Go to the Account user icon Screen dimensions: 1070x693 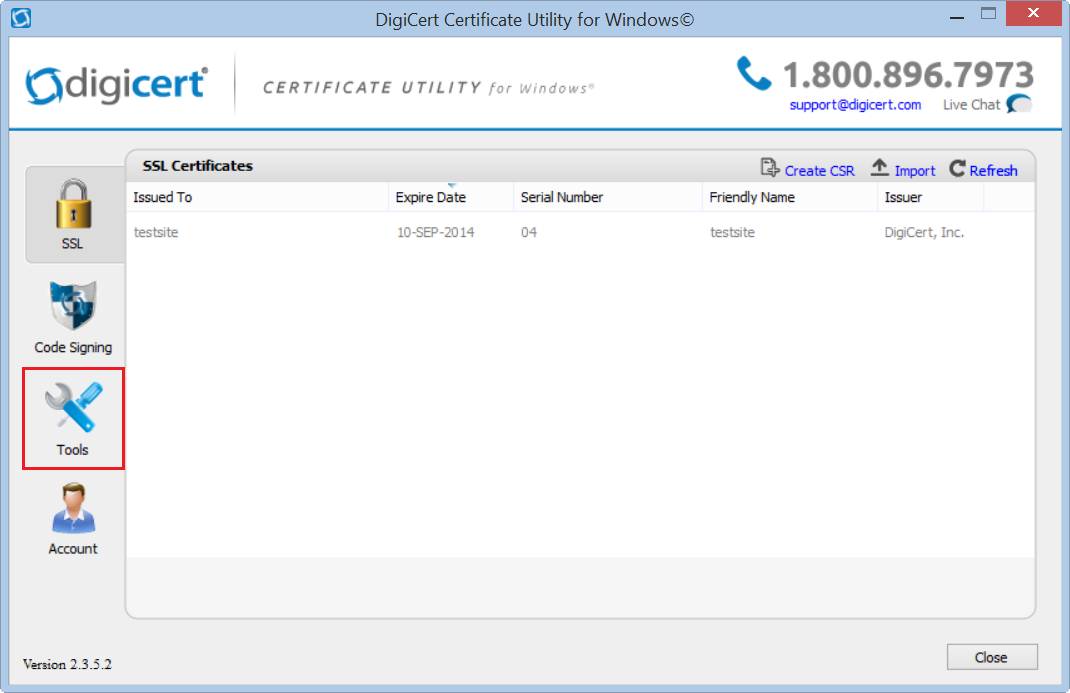(x=73, y=510)
